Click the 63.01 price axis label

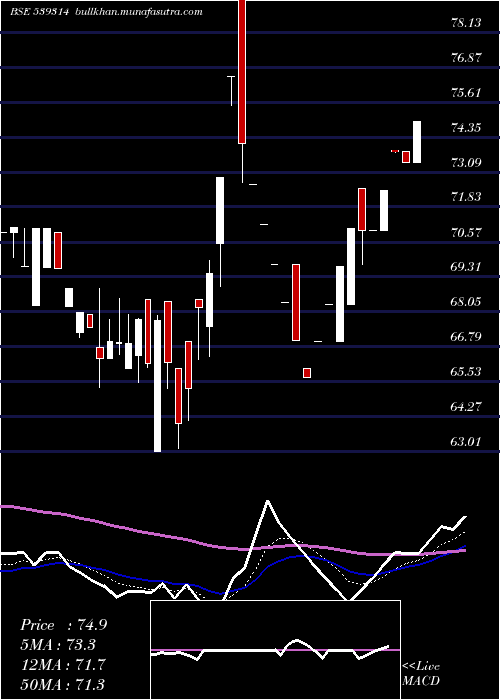click(x=467, y=442)
